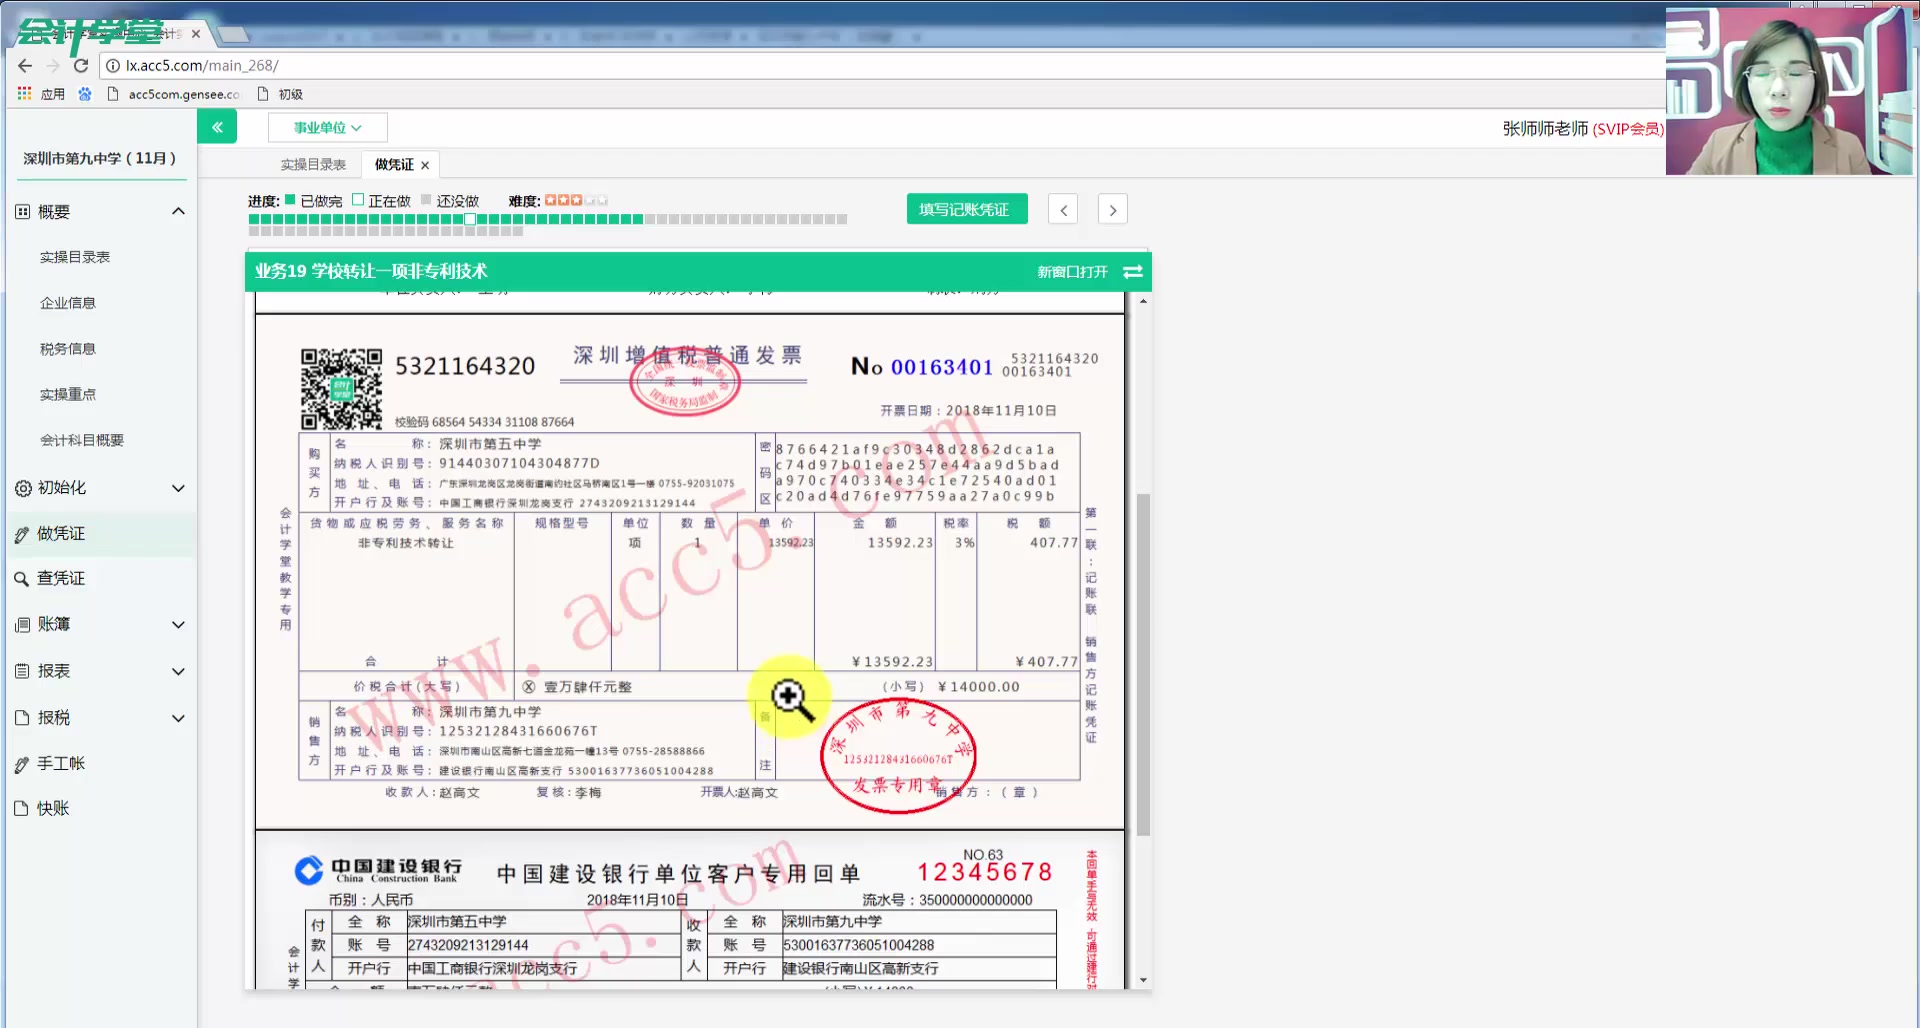Image resolution: width=1920 pixels, height=1028 pixels.
Task: Collapse sidebar with the green « icon
Action: pyautogui.click(x=217, y=126)
